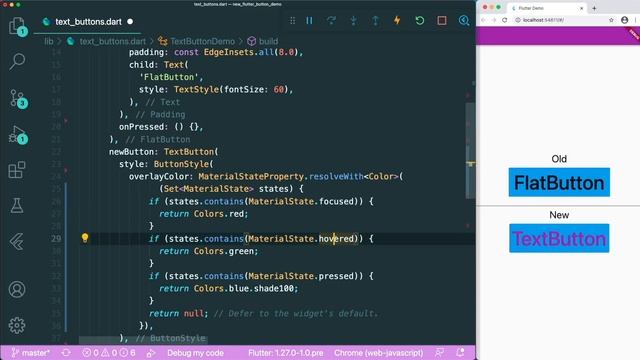Click the debug Step Out icon
The height and width of the screenshot is (360, 640).
click(376, 20)
